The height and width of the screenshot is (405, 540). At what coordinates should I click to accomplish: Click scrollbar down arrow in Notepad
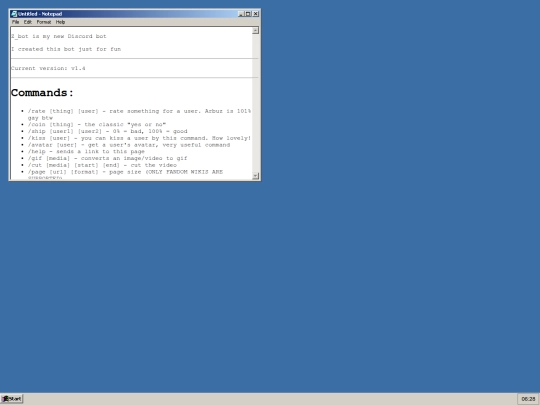(255, 176)
